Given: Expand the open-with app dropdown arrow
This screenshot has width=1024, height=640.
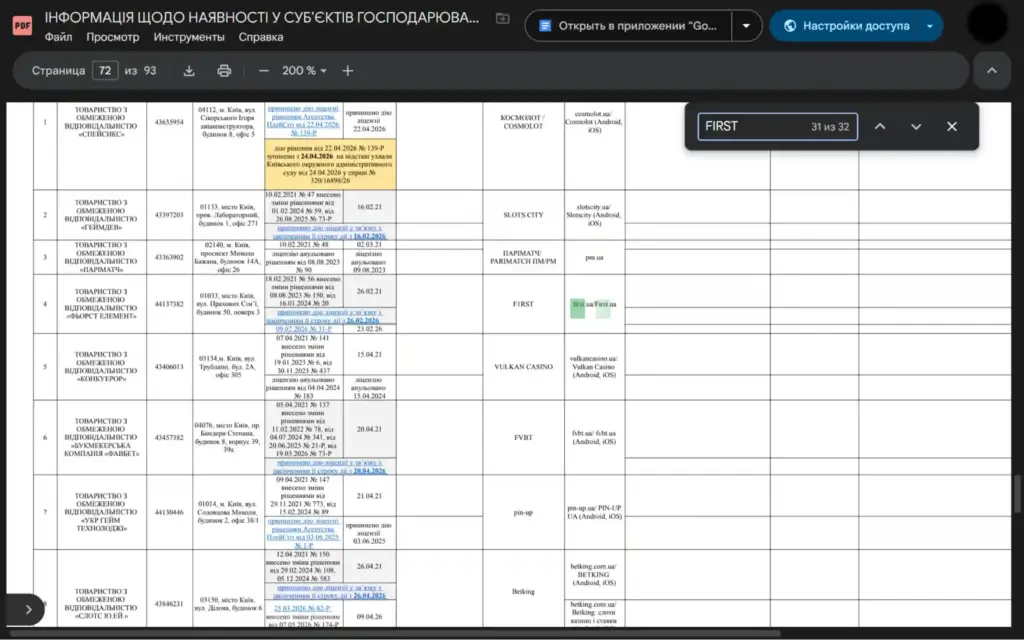Looking at the screenshot, I should point(746,26).
